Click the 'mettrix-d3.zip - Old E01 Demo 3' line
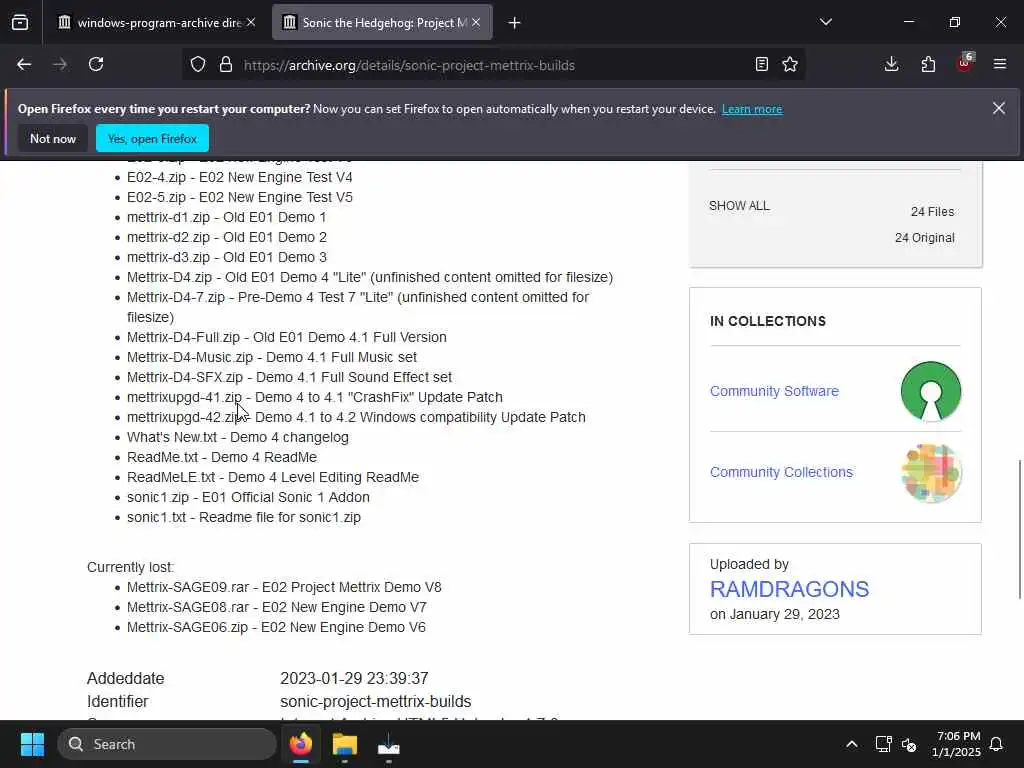The height and width of the screenshot is (768, 1024). pyautogui.click(x=227, y=257)
